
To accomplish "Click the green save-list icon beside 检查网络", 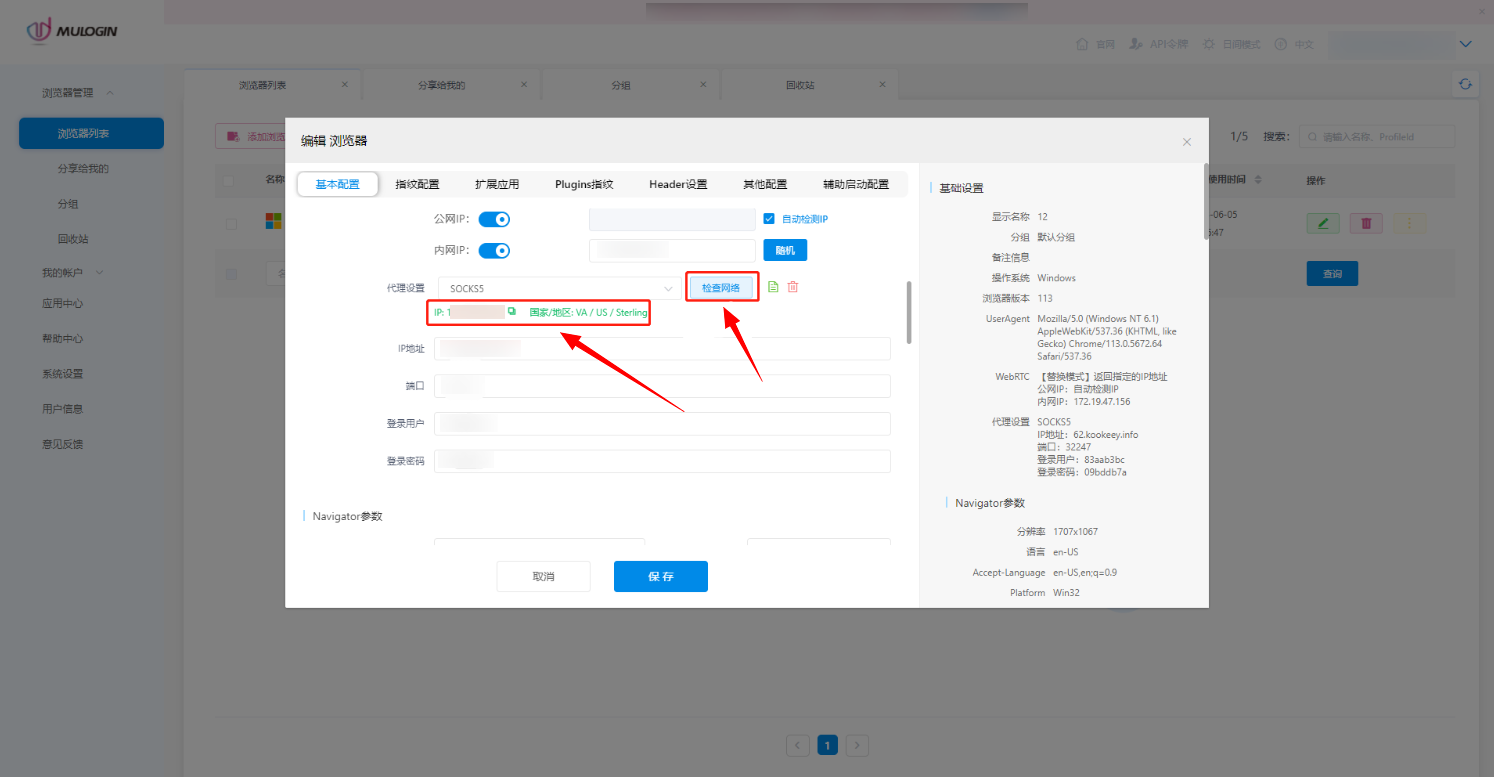I will point(771,287).
